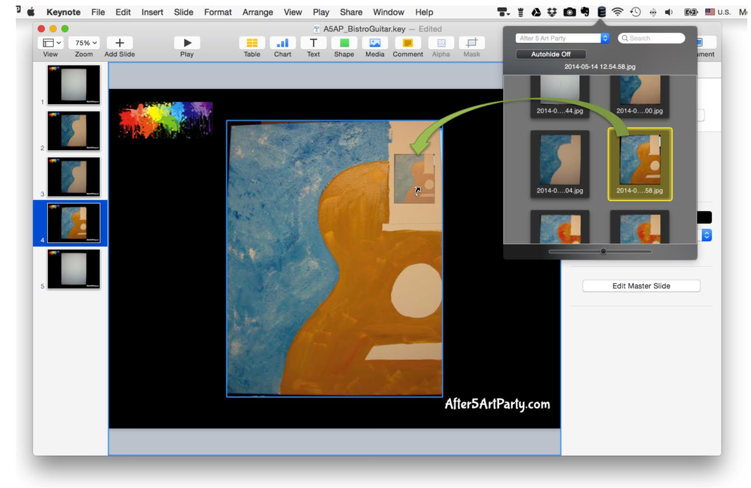Open the Dropbox menu bar icon
The height and width of the screenshot is (488, 751).
click(552, 12)
